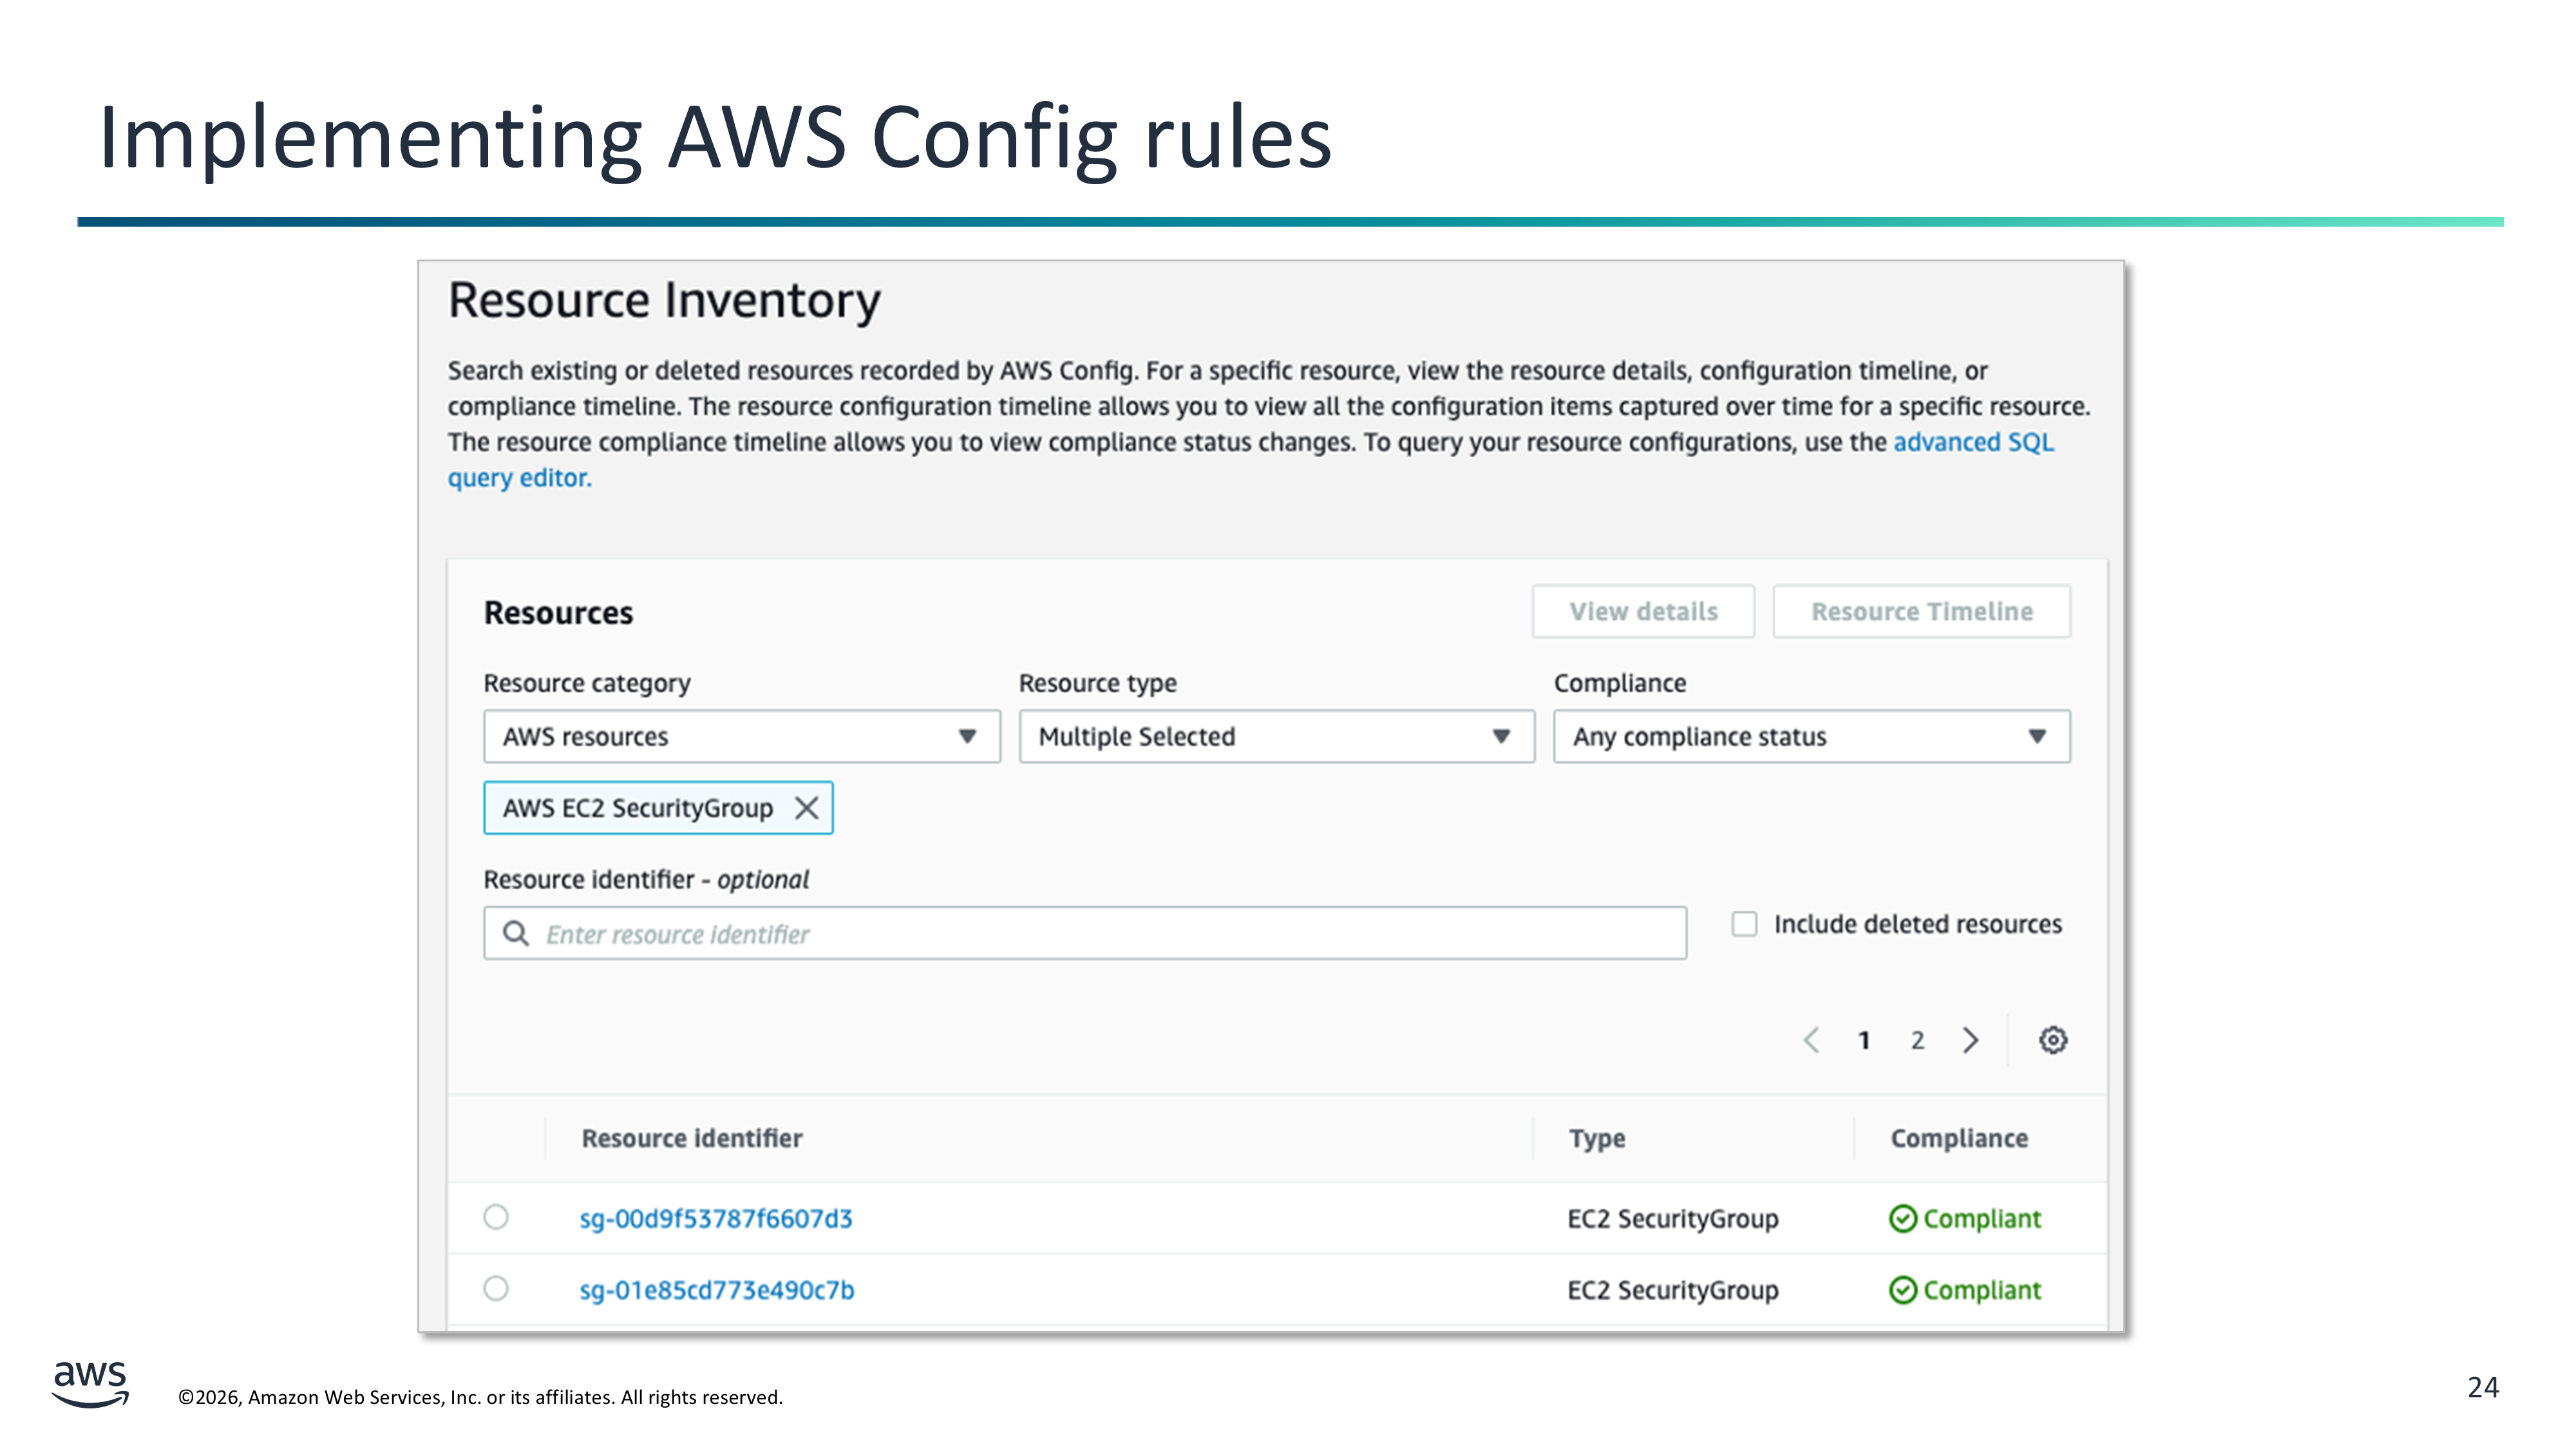Open the Any compliance status dropdown
The height and width of the screenshot is (1449, 2576).
[x=1811, y=737]
